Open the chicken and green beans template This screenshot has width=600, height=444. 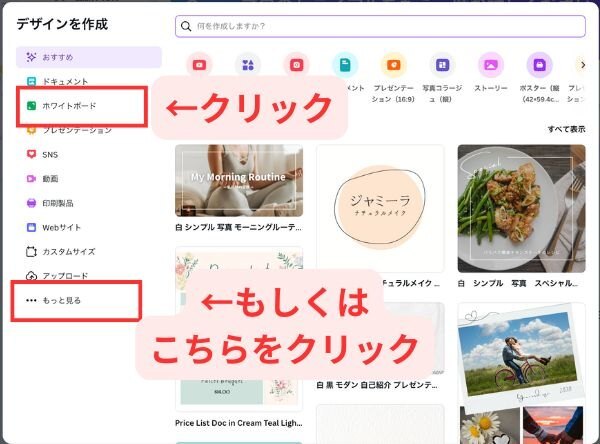[522, 208]
